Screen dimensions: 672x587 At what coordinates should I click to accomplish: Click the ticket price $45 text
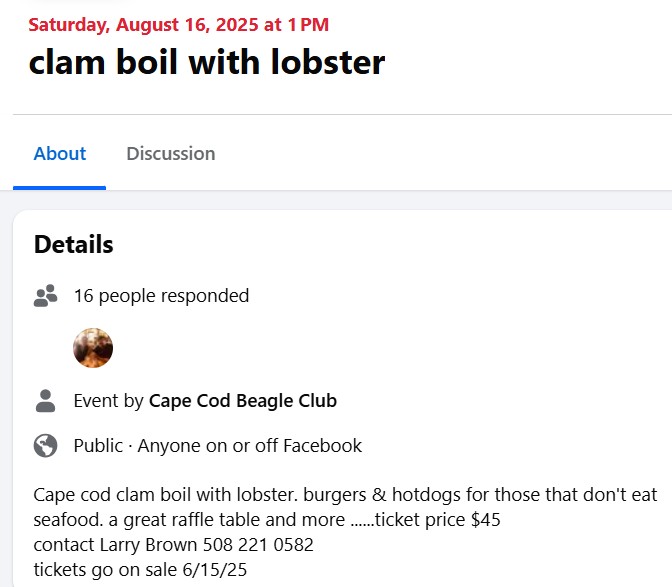tap(438, 520)
